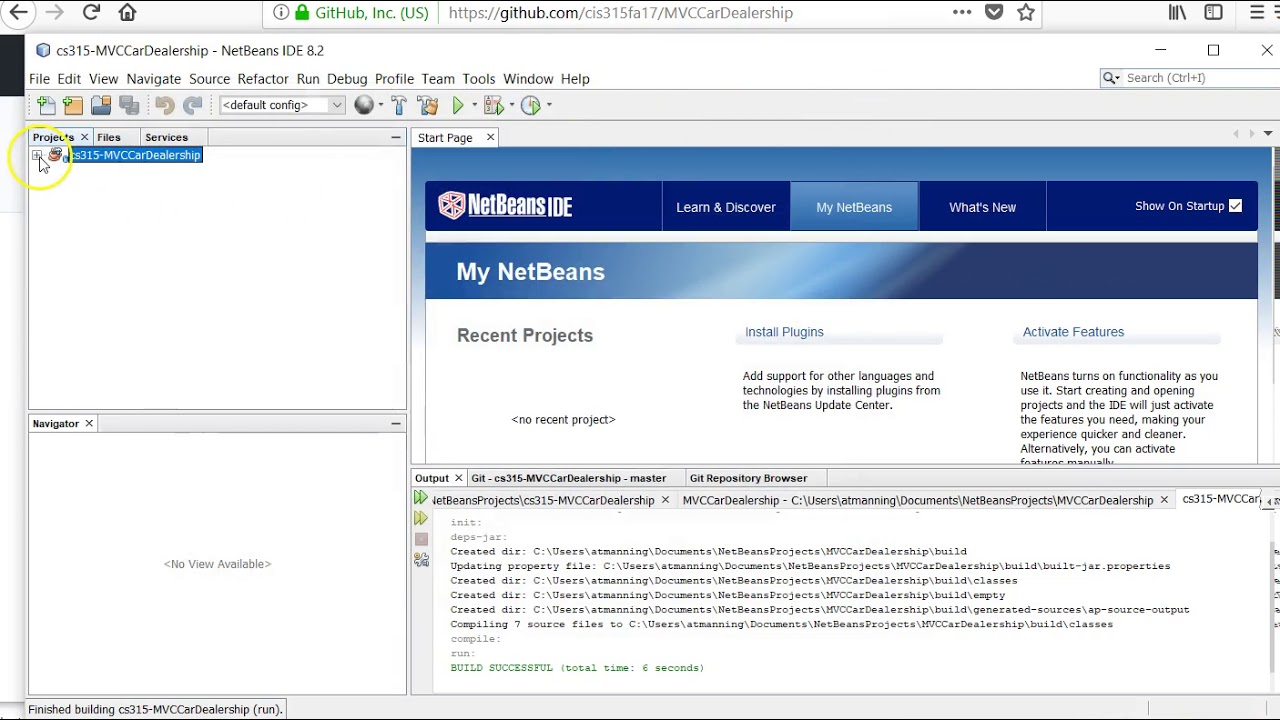The image size is (1280, 720).
Task: Click the Save All toolbar icon
Action: pyautogui.click(x=129, y=105)
